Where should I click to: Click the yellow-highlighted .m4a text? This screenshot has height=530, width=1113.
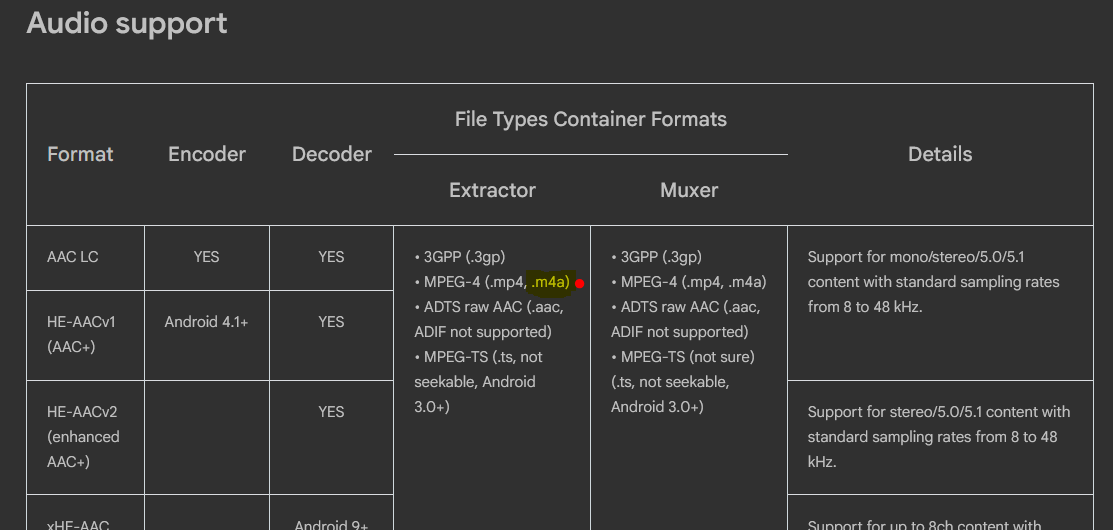click(549, 282)
